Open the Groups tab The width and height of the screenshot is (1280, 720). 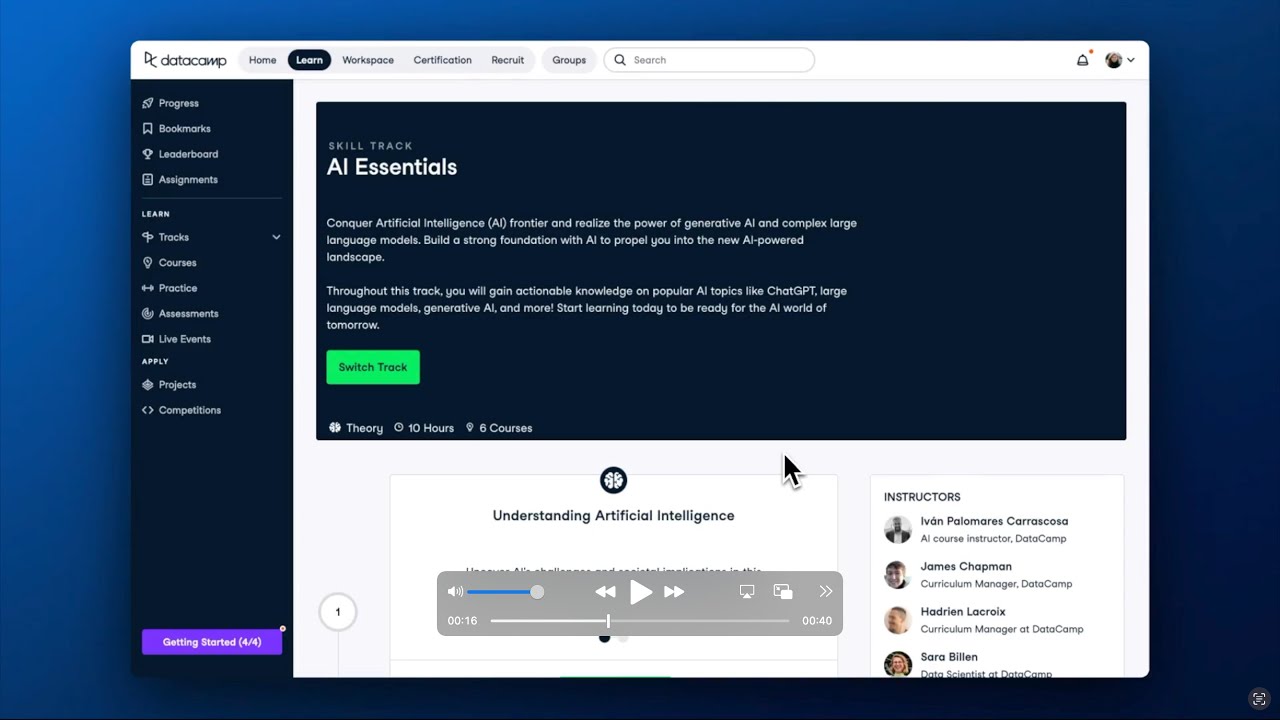569,60
